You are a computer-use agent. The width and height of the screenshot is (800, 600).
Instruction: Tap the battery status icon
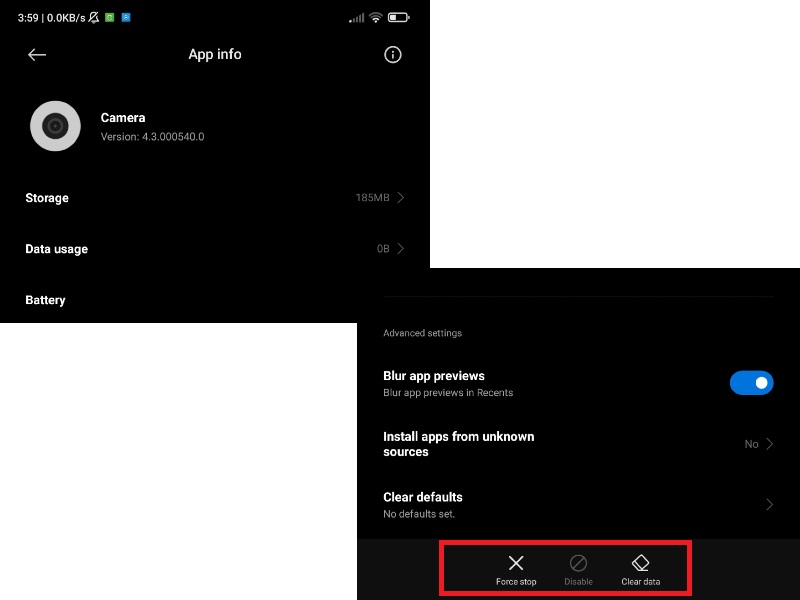[x=398, y=18]
